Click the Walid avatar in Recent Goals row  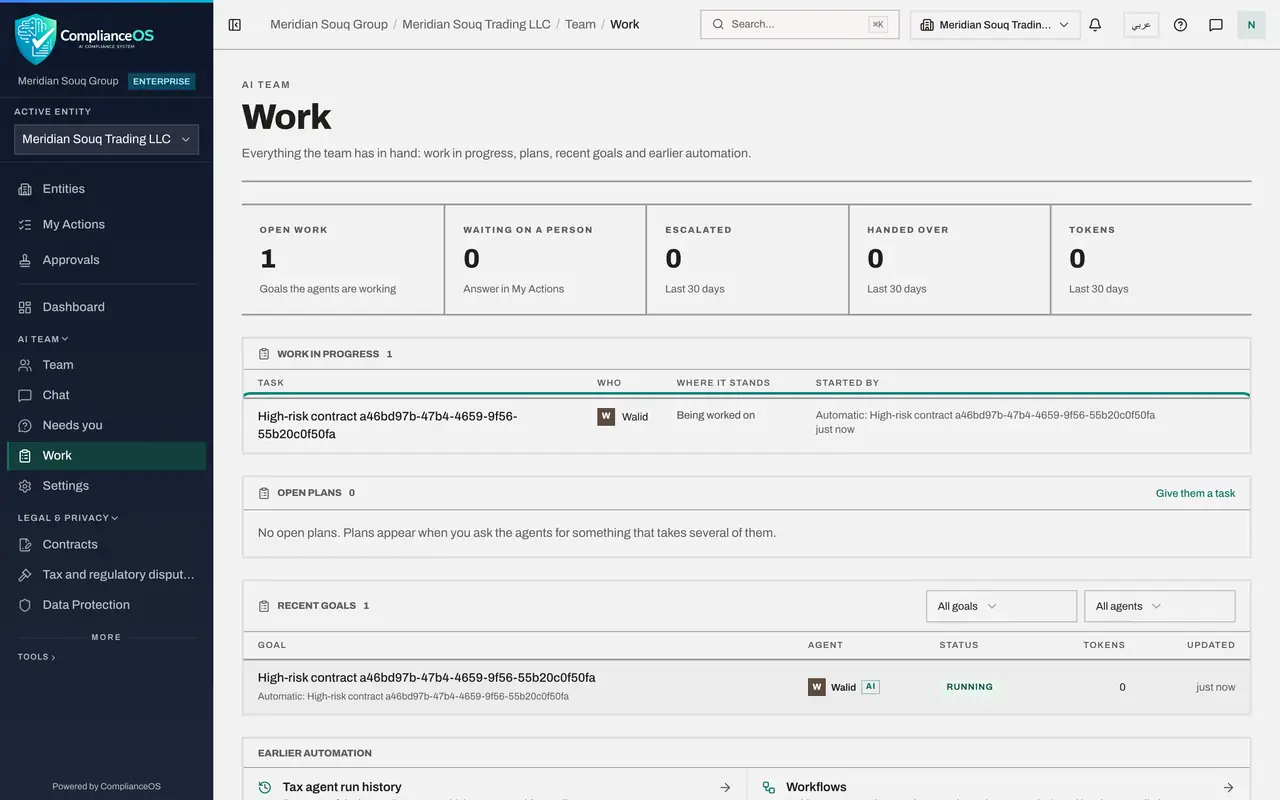tap(817, 687)
